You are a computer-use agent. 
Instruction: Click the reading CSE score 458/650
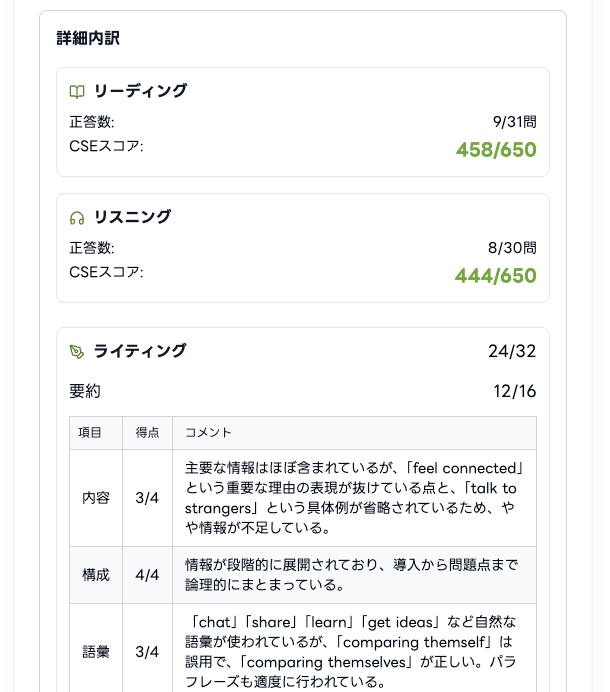[496, 150]
